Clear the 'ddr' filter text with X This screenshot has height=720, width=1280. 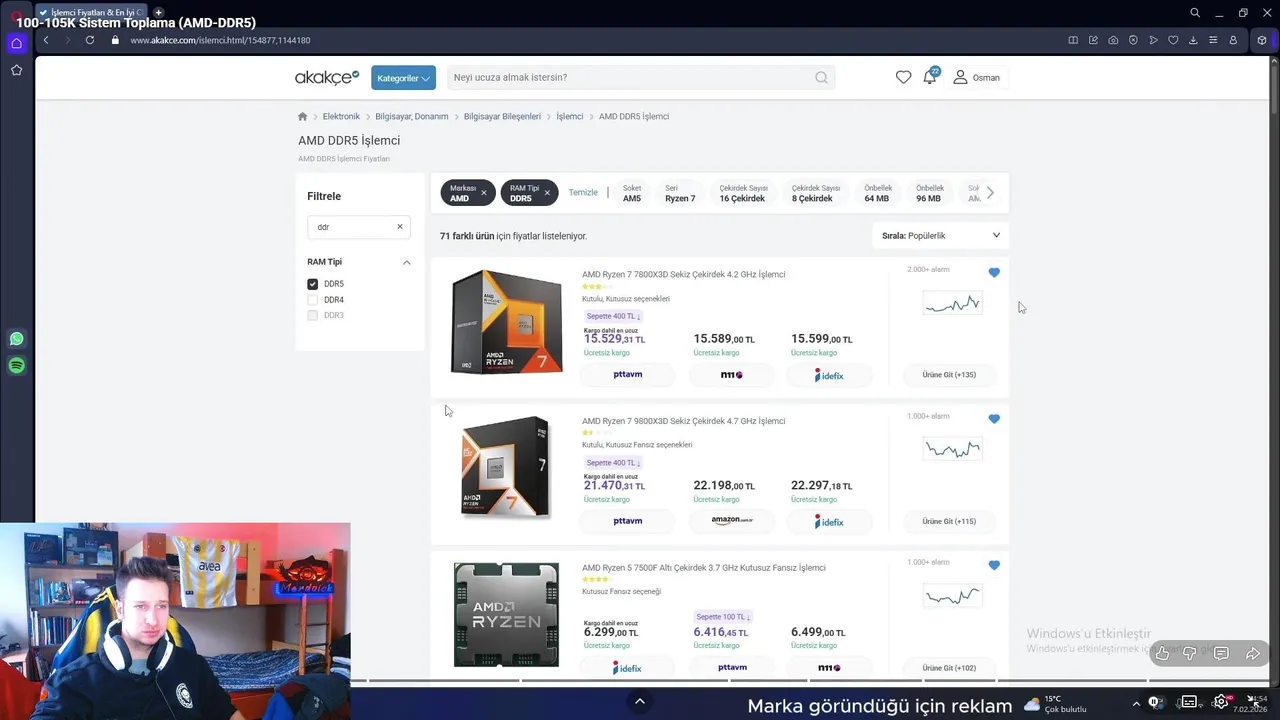400,226
